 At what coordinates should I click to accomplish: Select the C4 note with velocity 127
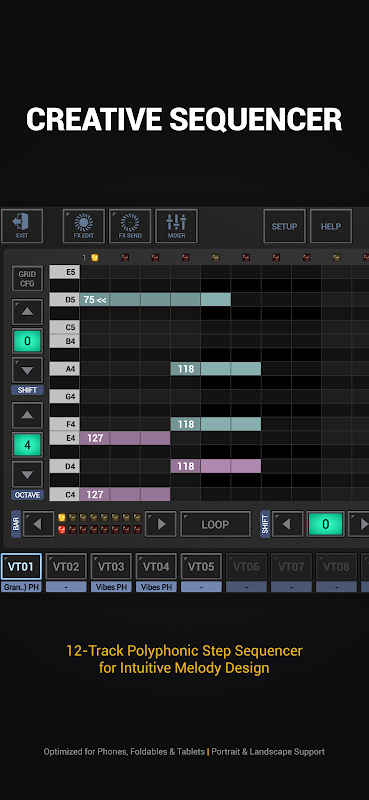(x=125, y=494)
